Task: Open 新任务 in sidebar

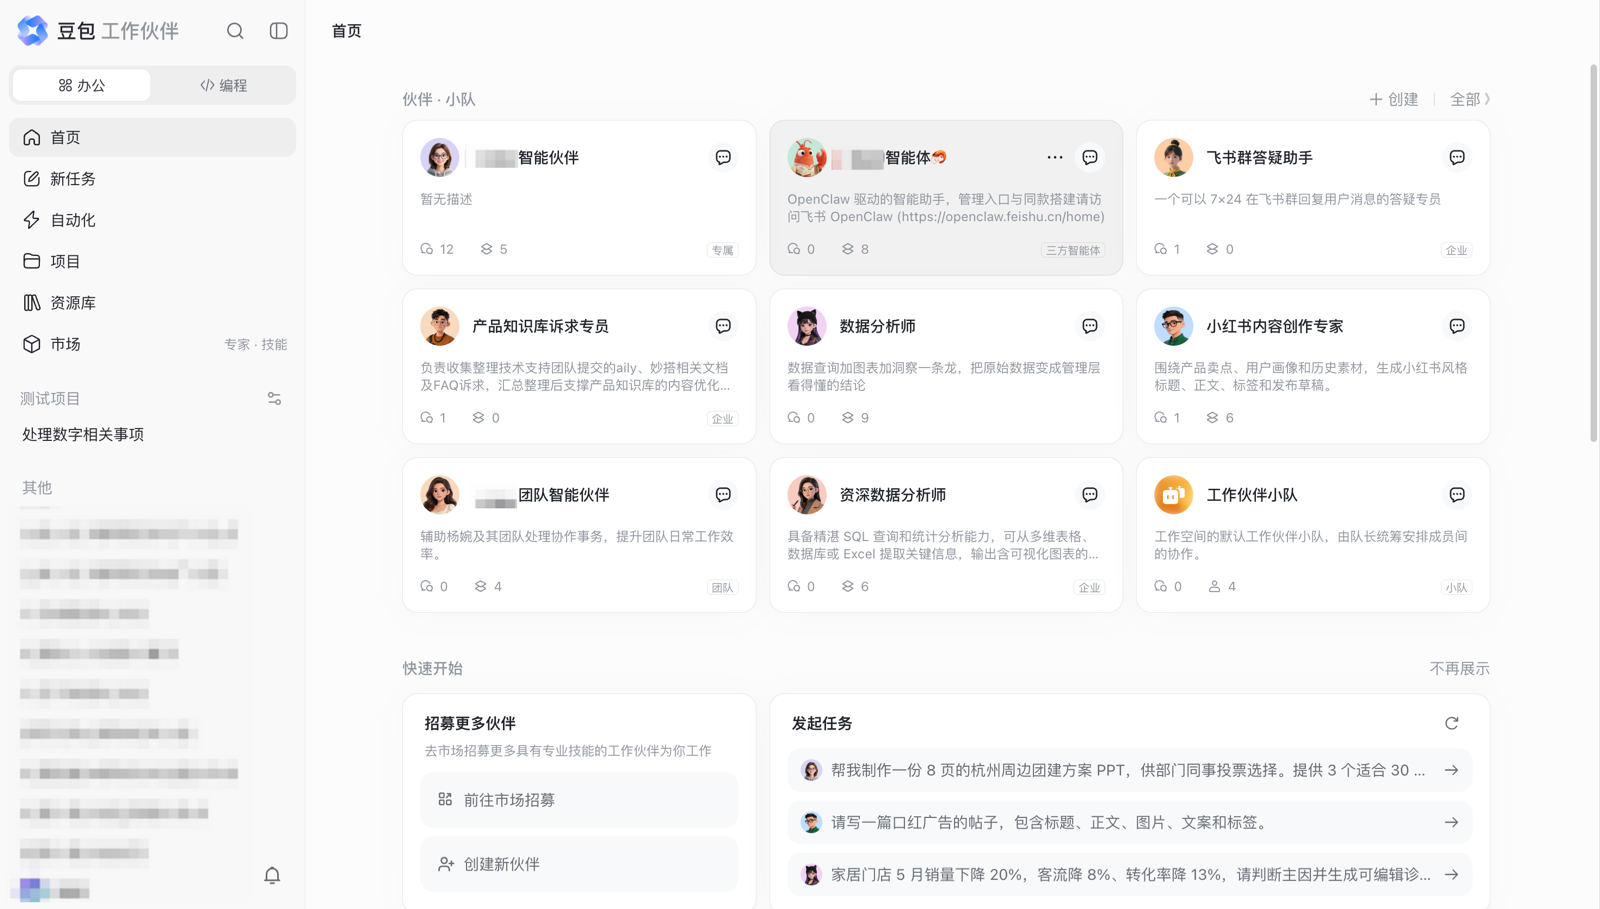Action: pos(153,179)
